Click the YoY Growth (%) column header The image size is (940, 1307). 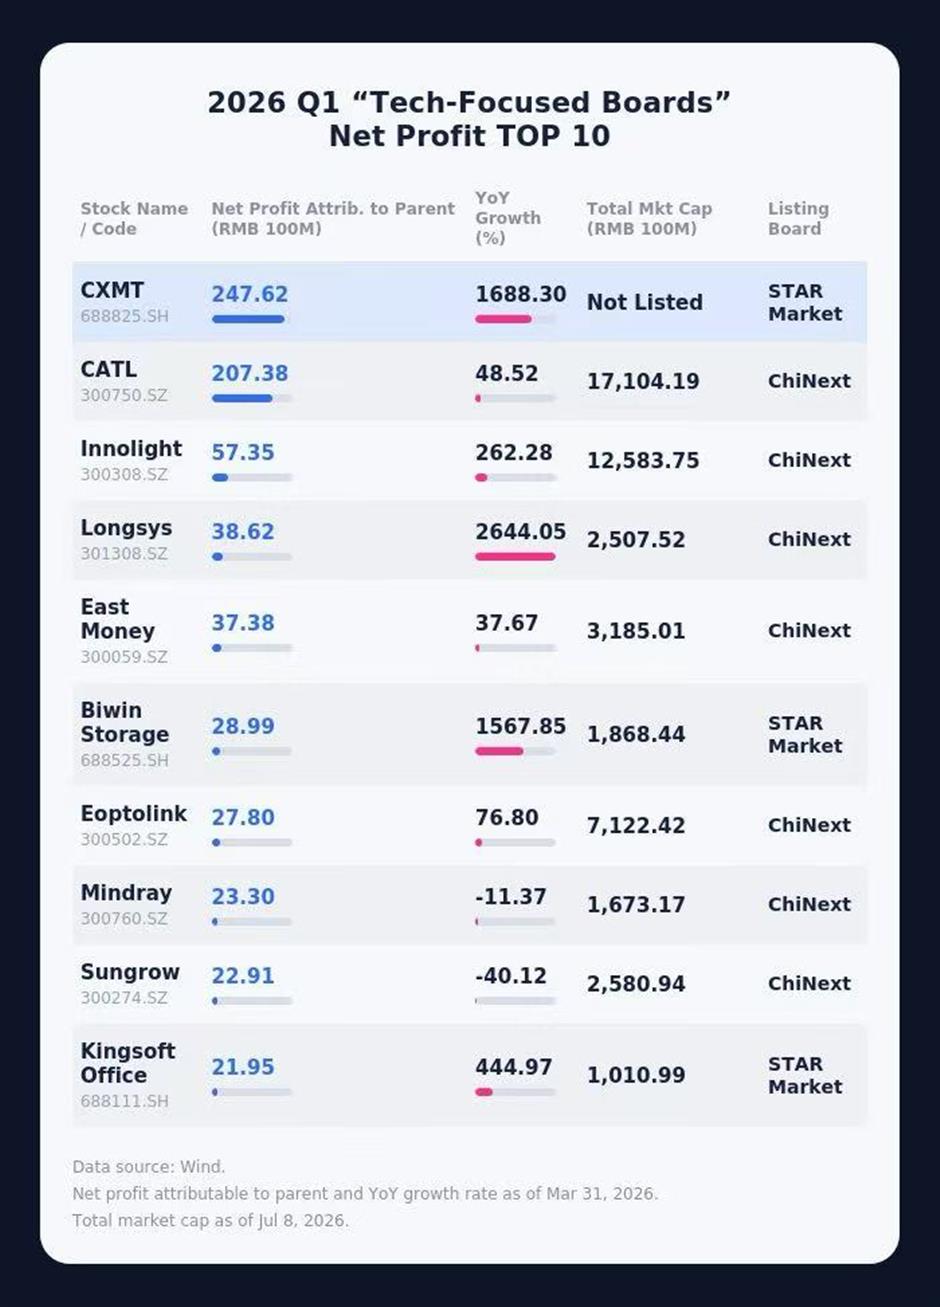coord(507,218)
